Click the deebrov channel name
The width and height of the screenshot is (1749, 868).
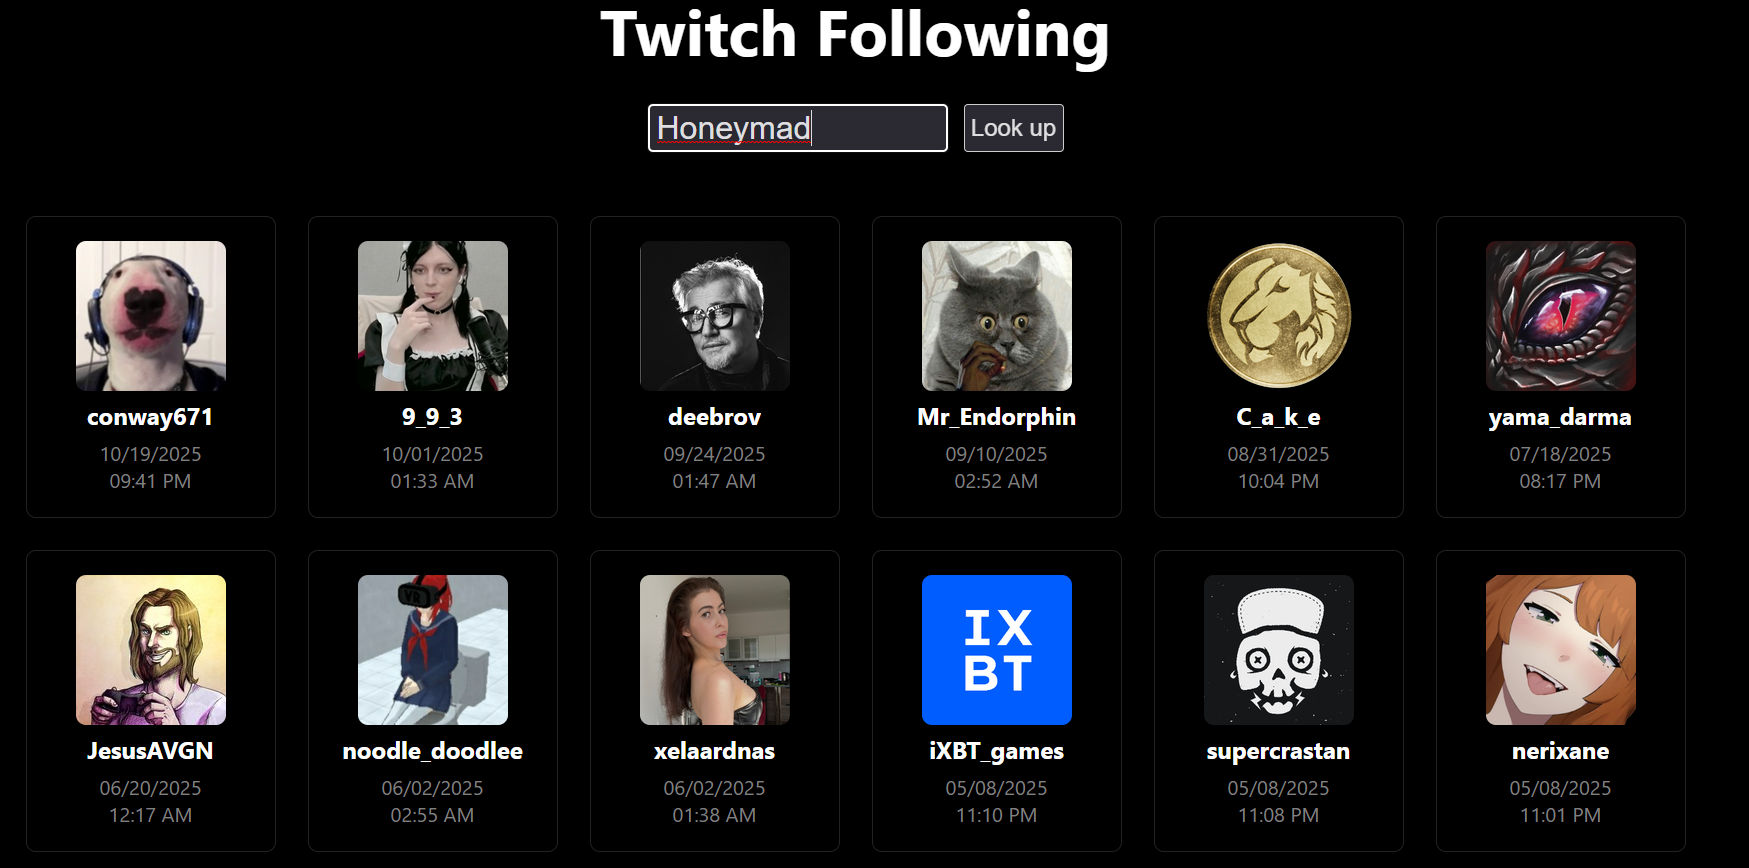715,417
